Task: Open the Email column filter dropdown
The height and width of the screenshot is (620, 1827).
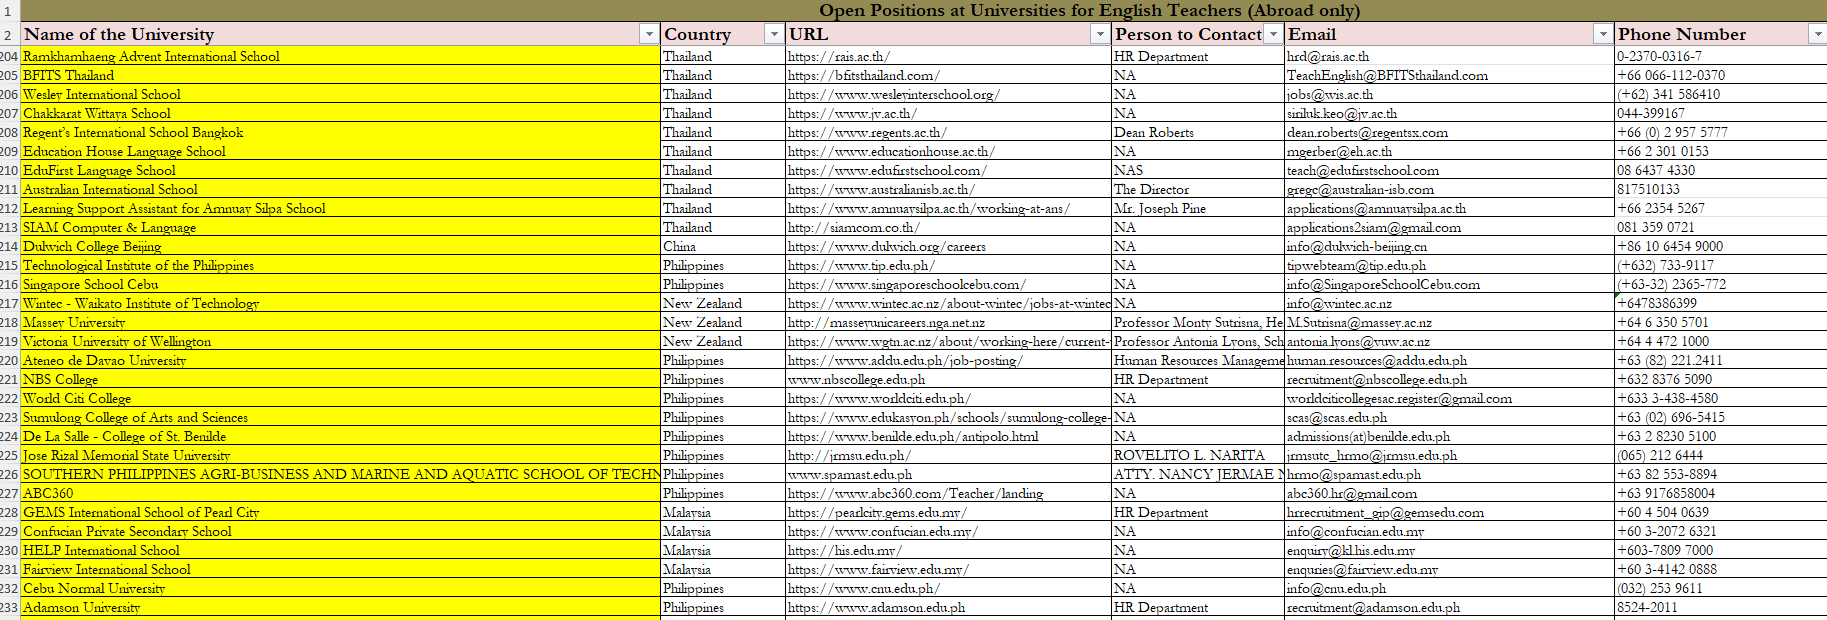Action: point(1603,35)
